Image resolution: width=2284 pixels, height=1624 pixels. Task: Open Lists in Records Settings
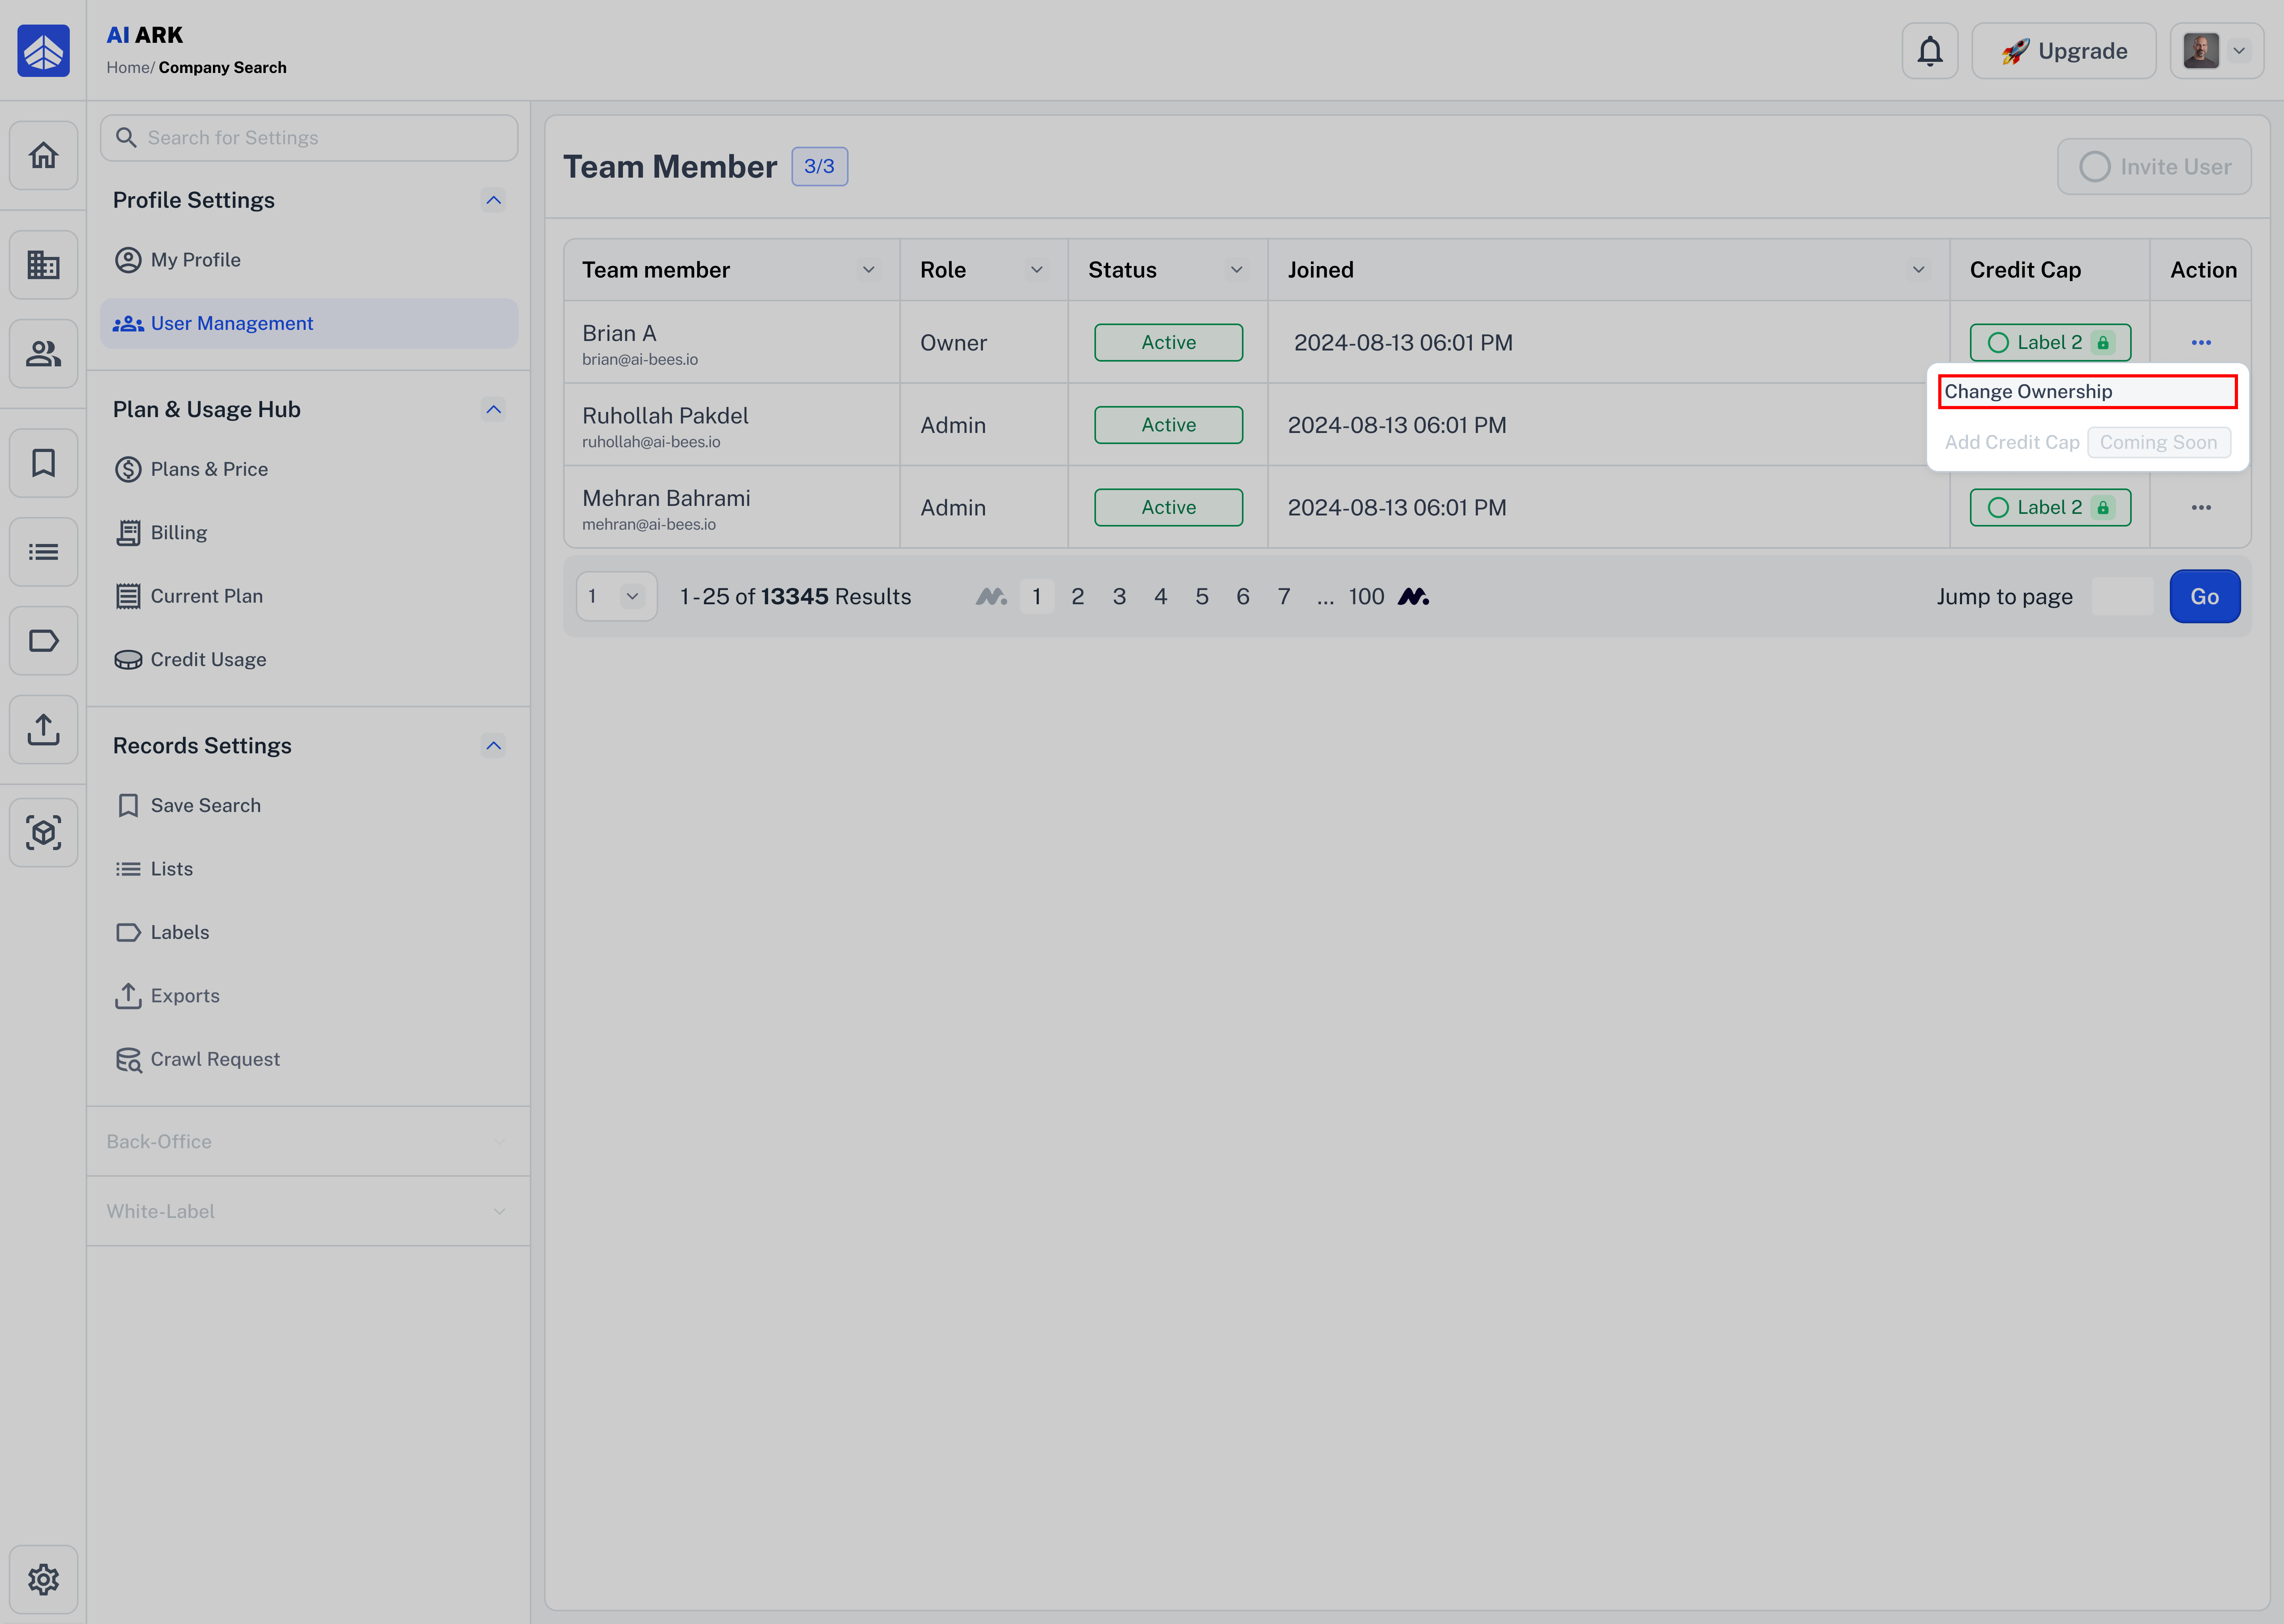pyautogui.click(x=309, y=869)
